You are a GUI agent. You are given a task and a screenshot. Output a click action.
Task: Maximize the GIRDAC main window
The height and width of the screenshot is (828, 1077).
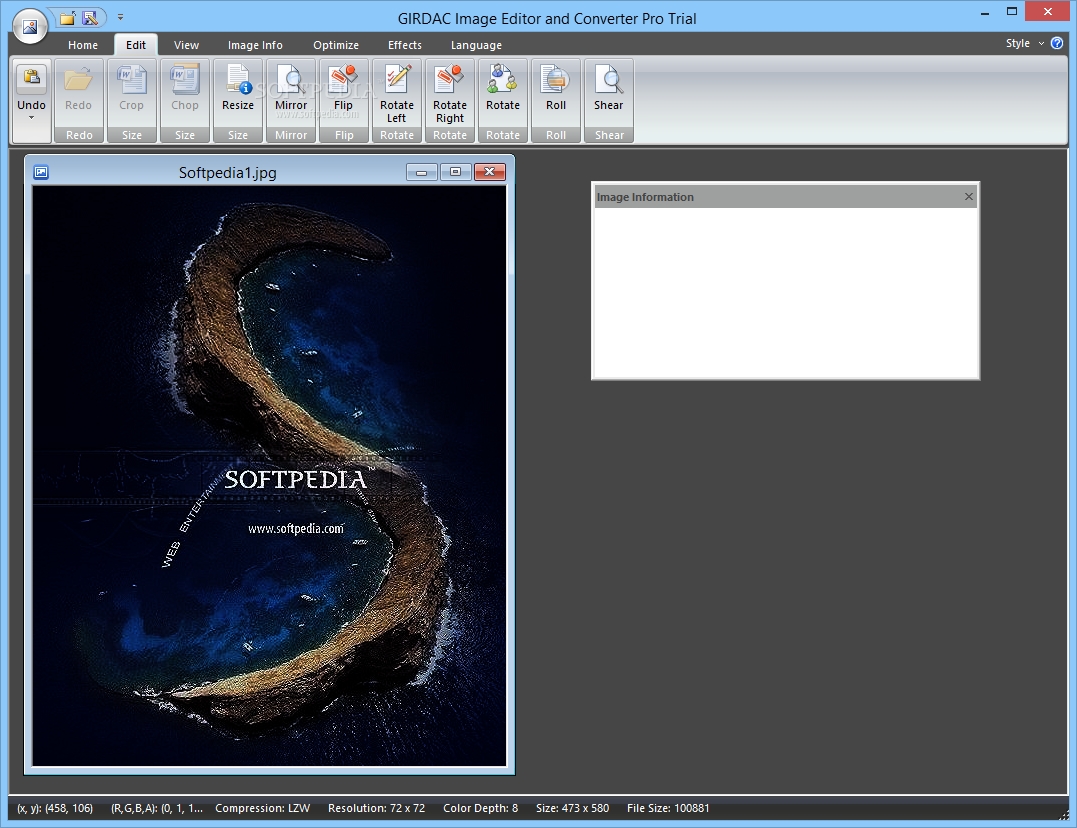pos(1012,12)
